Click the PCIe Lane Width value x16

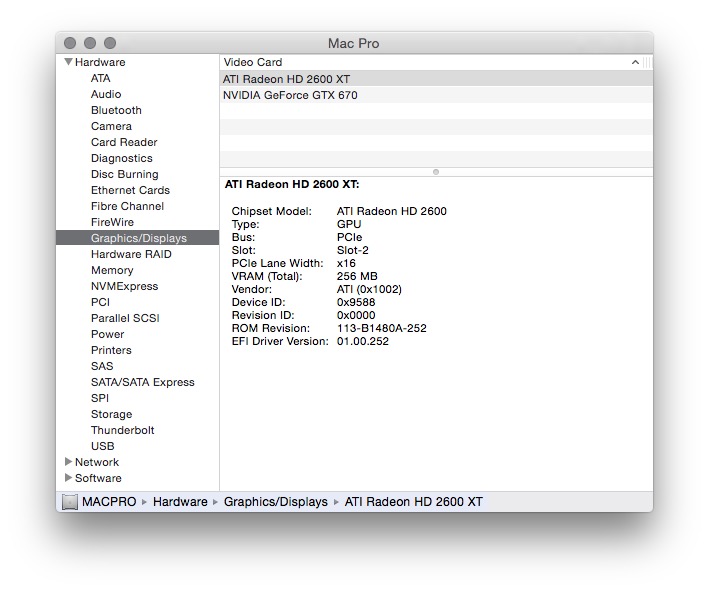click(346, 263)
